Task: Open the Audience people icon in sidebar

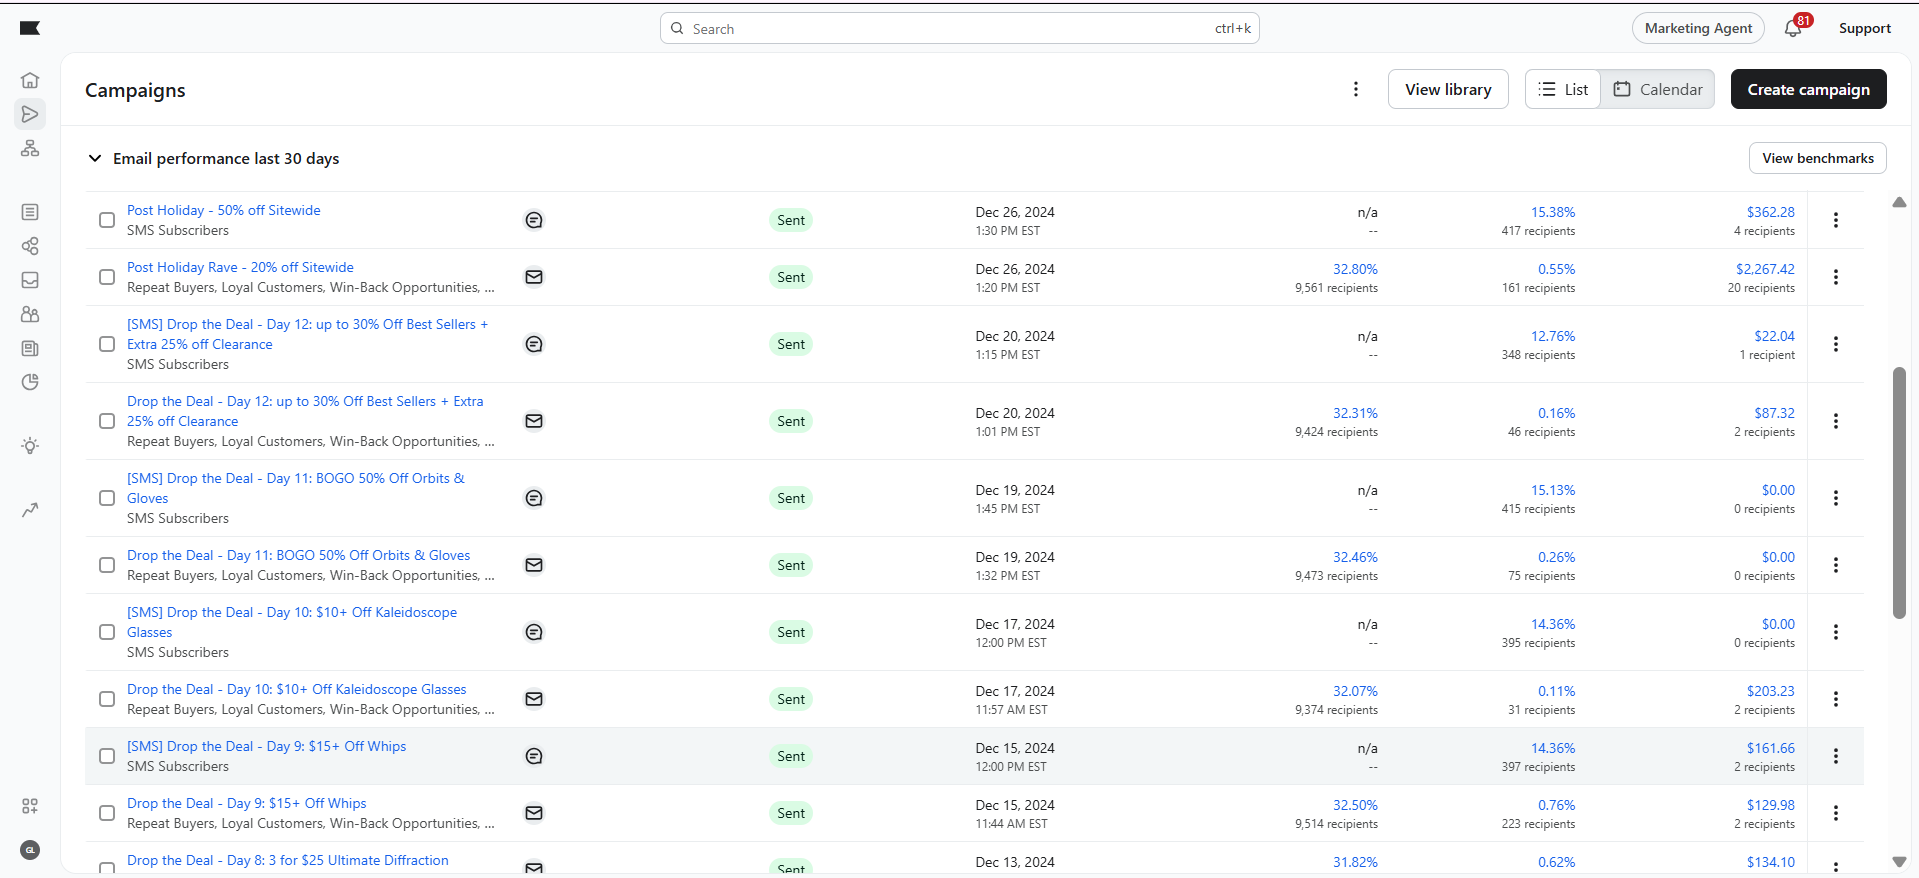Action: coord(30,314)
